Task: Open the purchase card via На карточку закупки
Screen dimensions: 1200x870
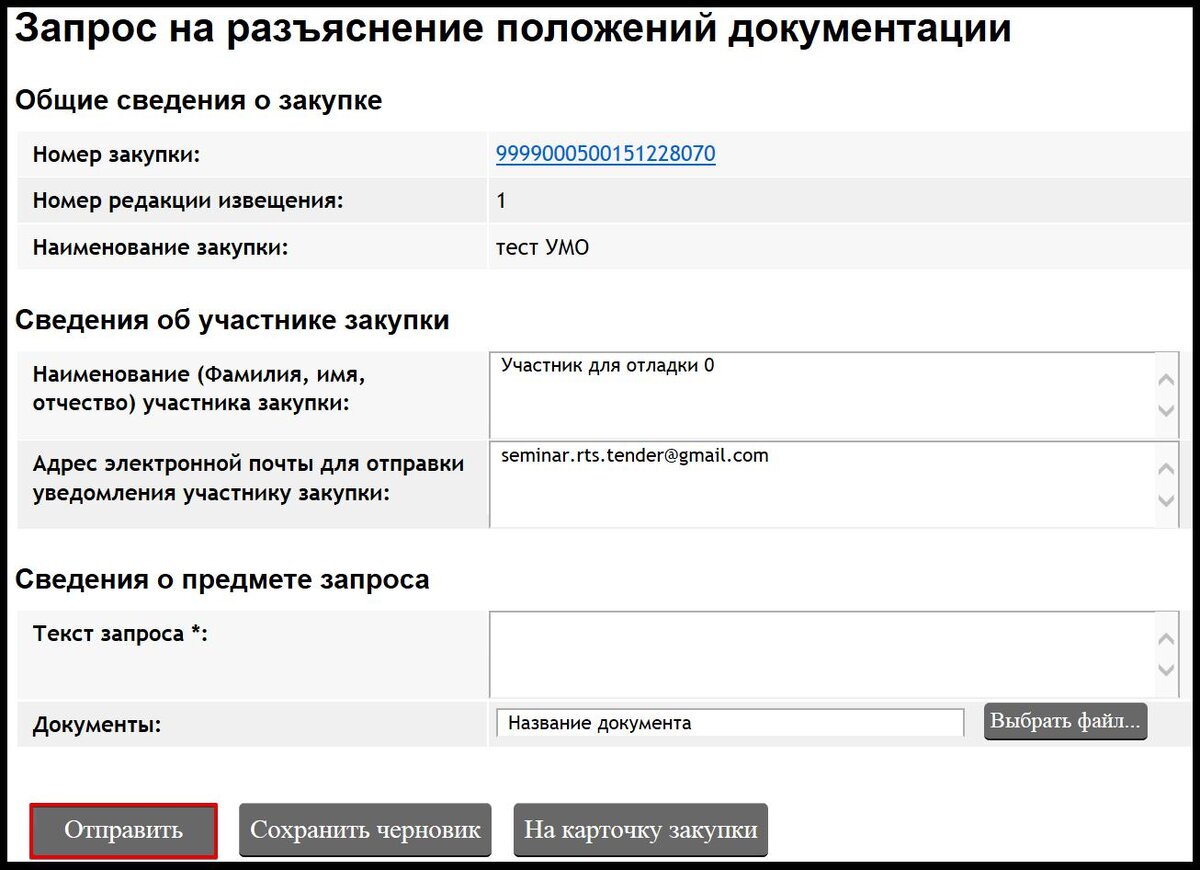Action: [x=640, y=829]
